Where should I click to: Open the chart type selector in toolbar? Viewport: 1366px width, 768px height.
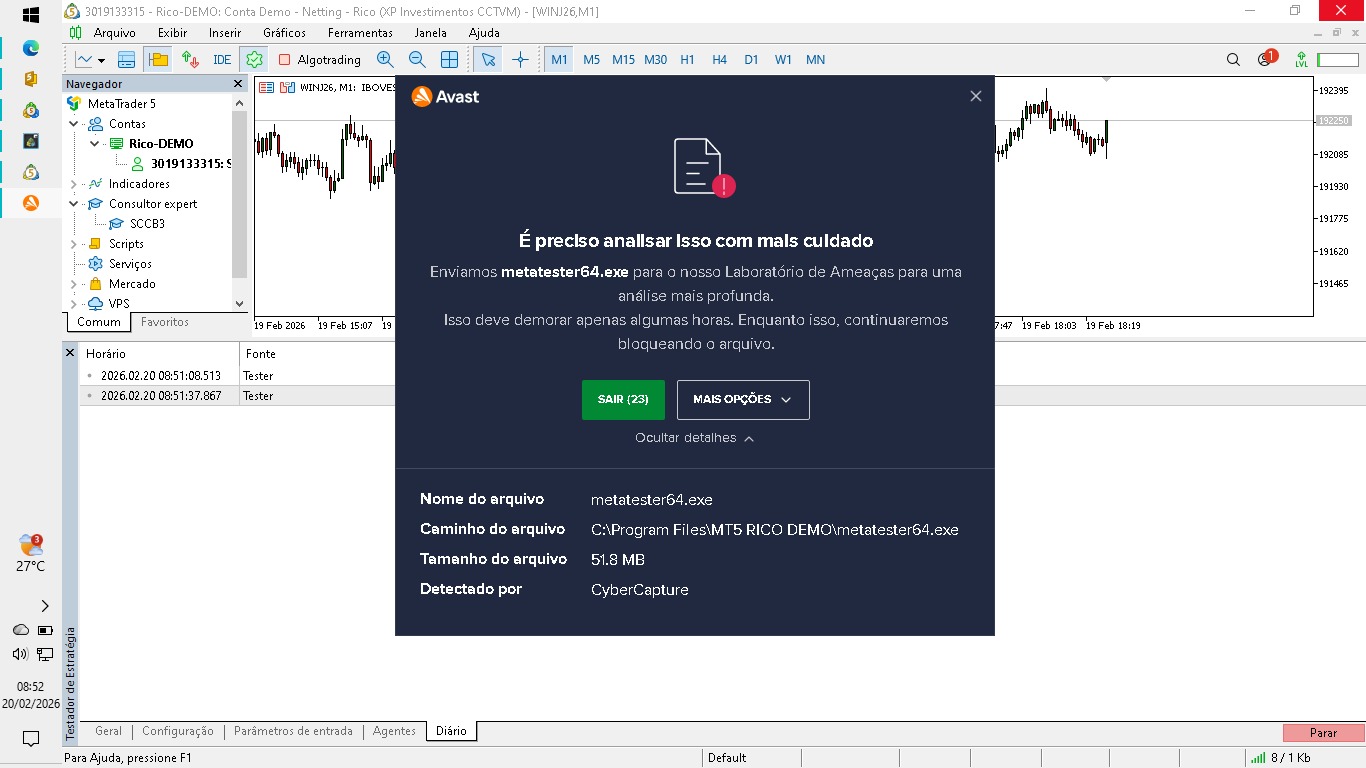point(89,59)
